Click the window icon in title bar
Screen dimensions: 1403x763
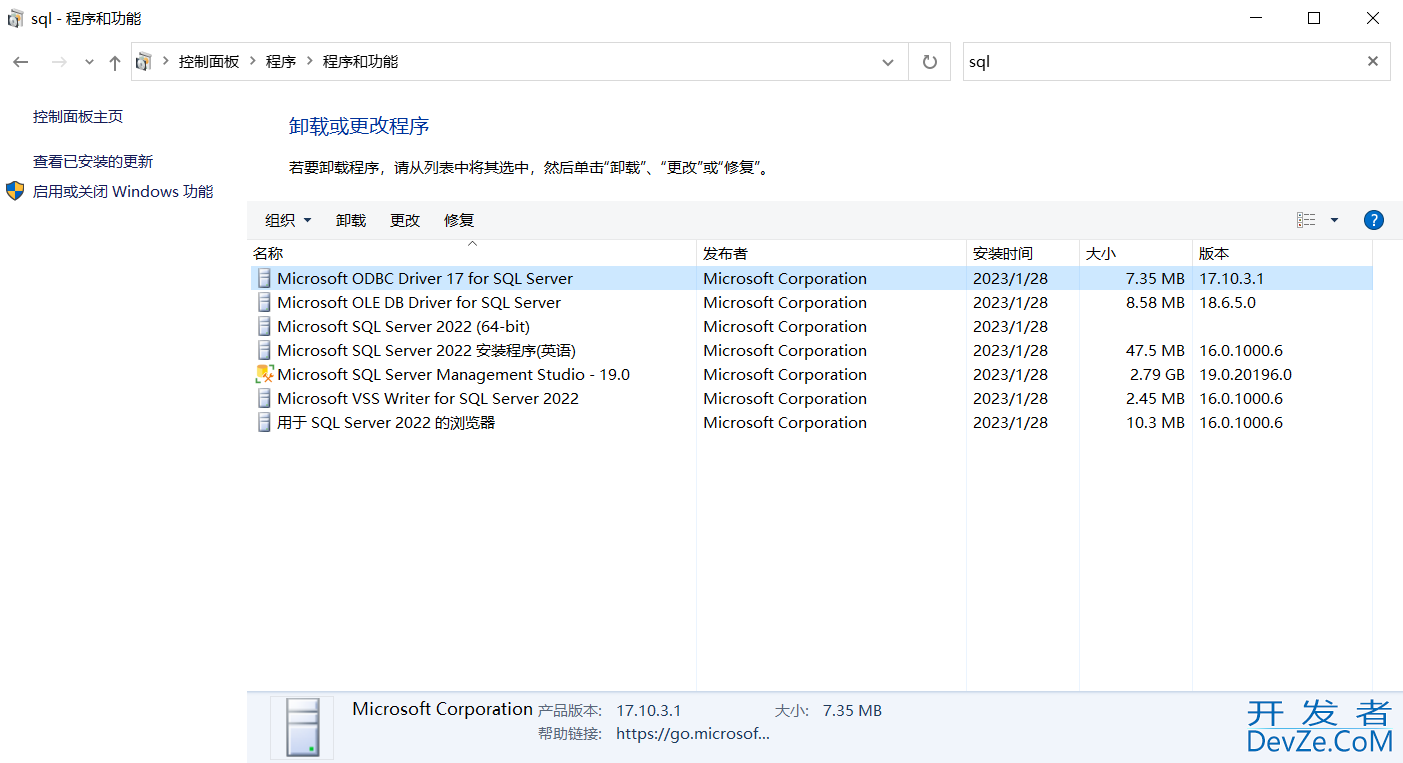click(x=15, y=18)
